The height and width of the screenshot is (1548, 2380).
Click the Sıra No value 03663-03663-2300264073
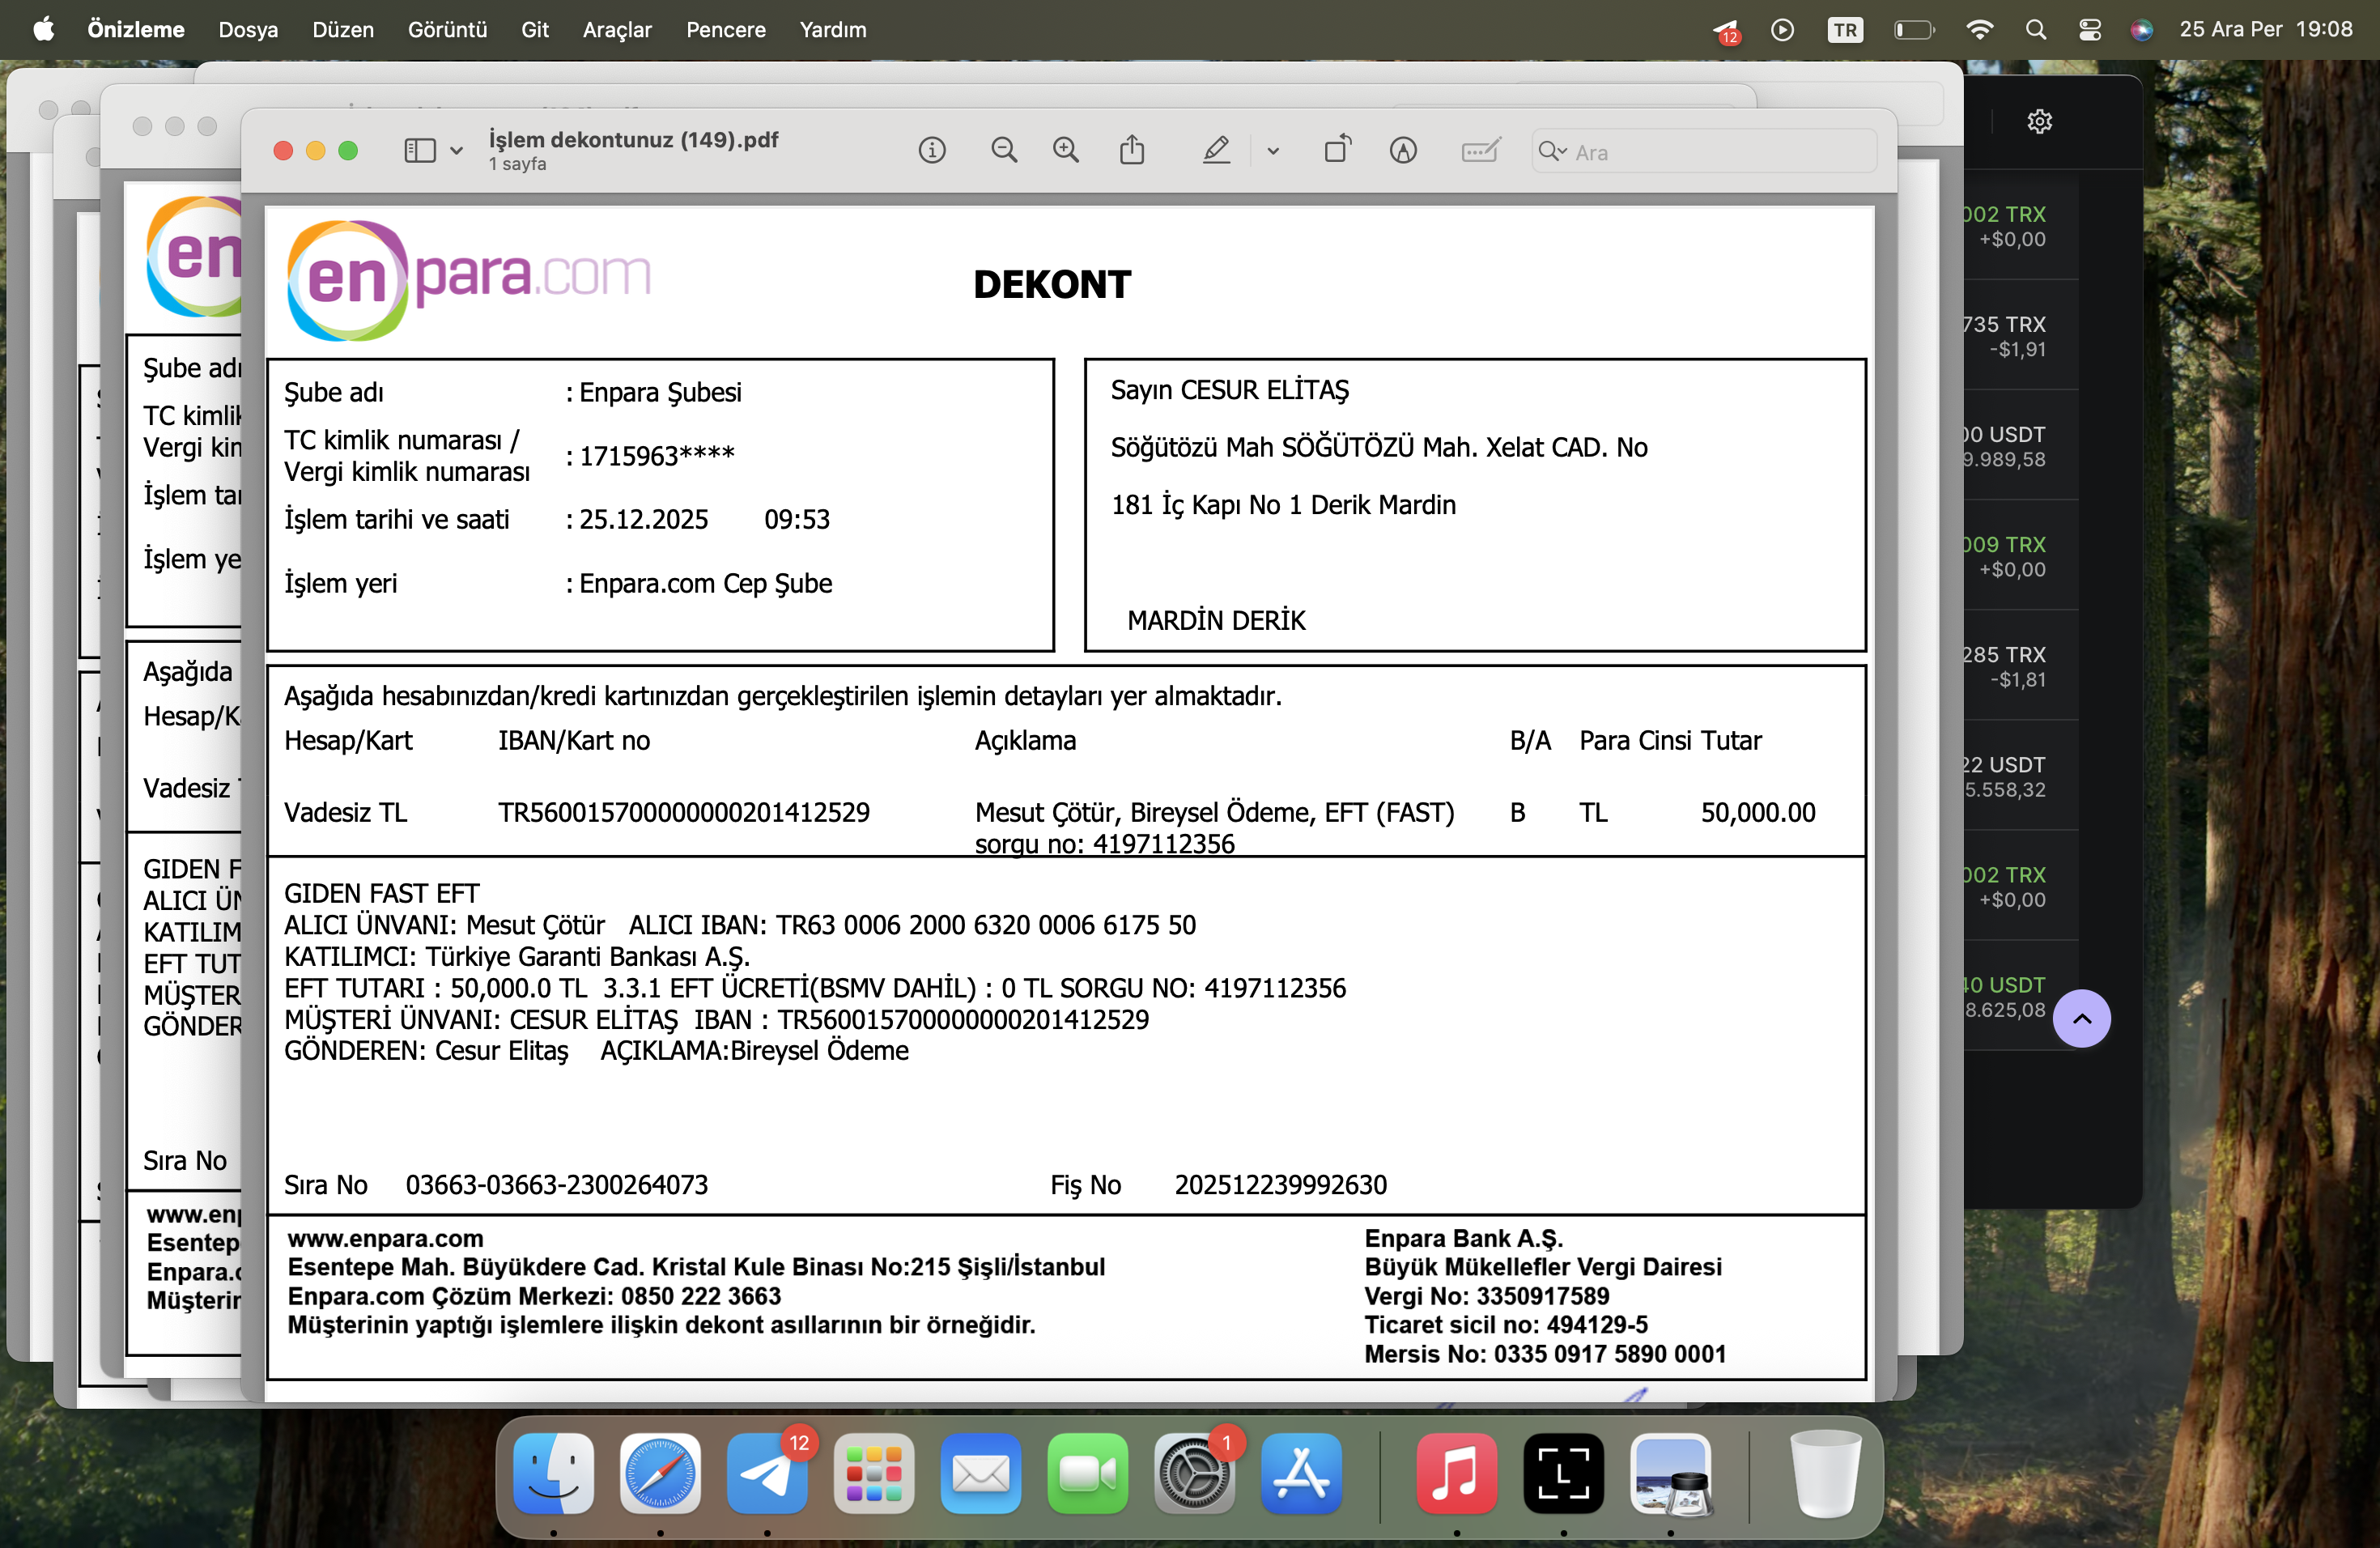(556, 1185)
